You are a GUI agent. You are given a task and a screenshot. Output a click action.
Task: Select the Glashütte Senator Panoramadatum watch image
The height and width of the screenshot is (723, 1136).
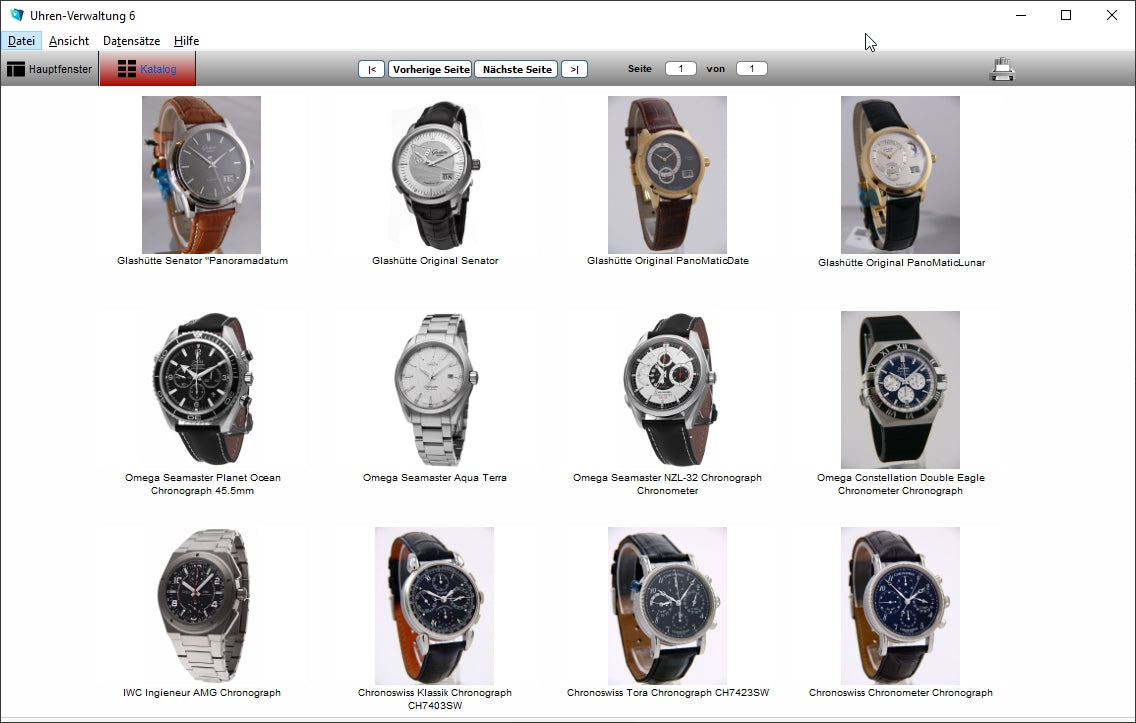(x=201, y=174)
